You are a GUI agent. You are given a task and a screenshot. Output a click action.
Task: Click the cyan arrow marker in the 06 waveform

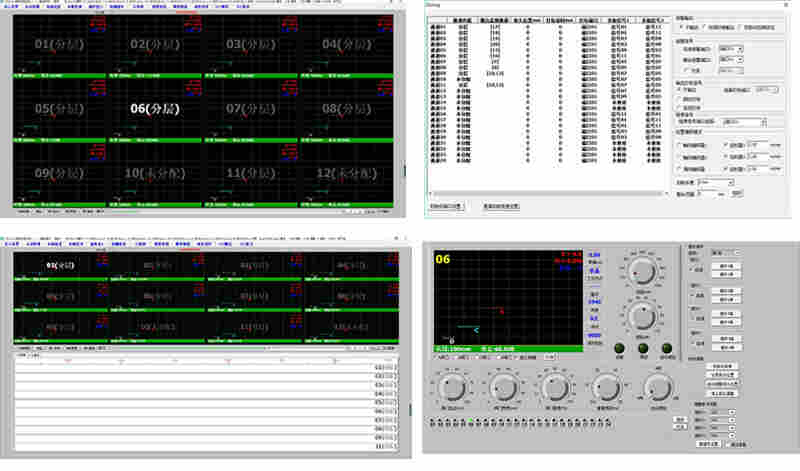476,328
